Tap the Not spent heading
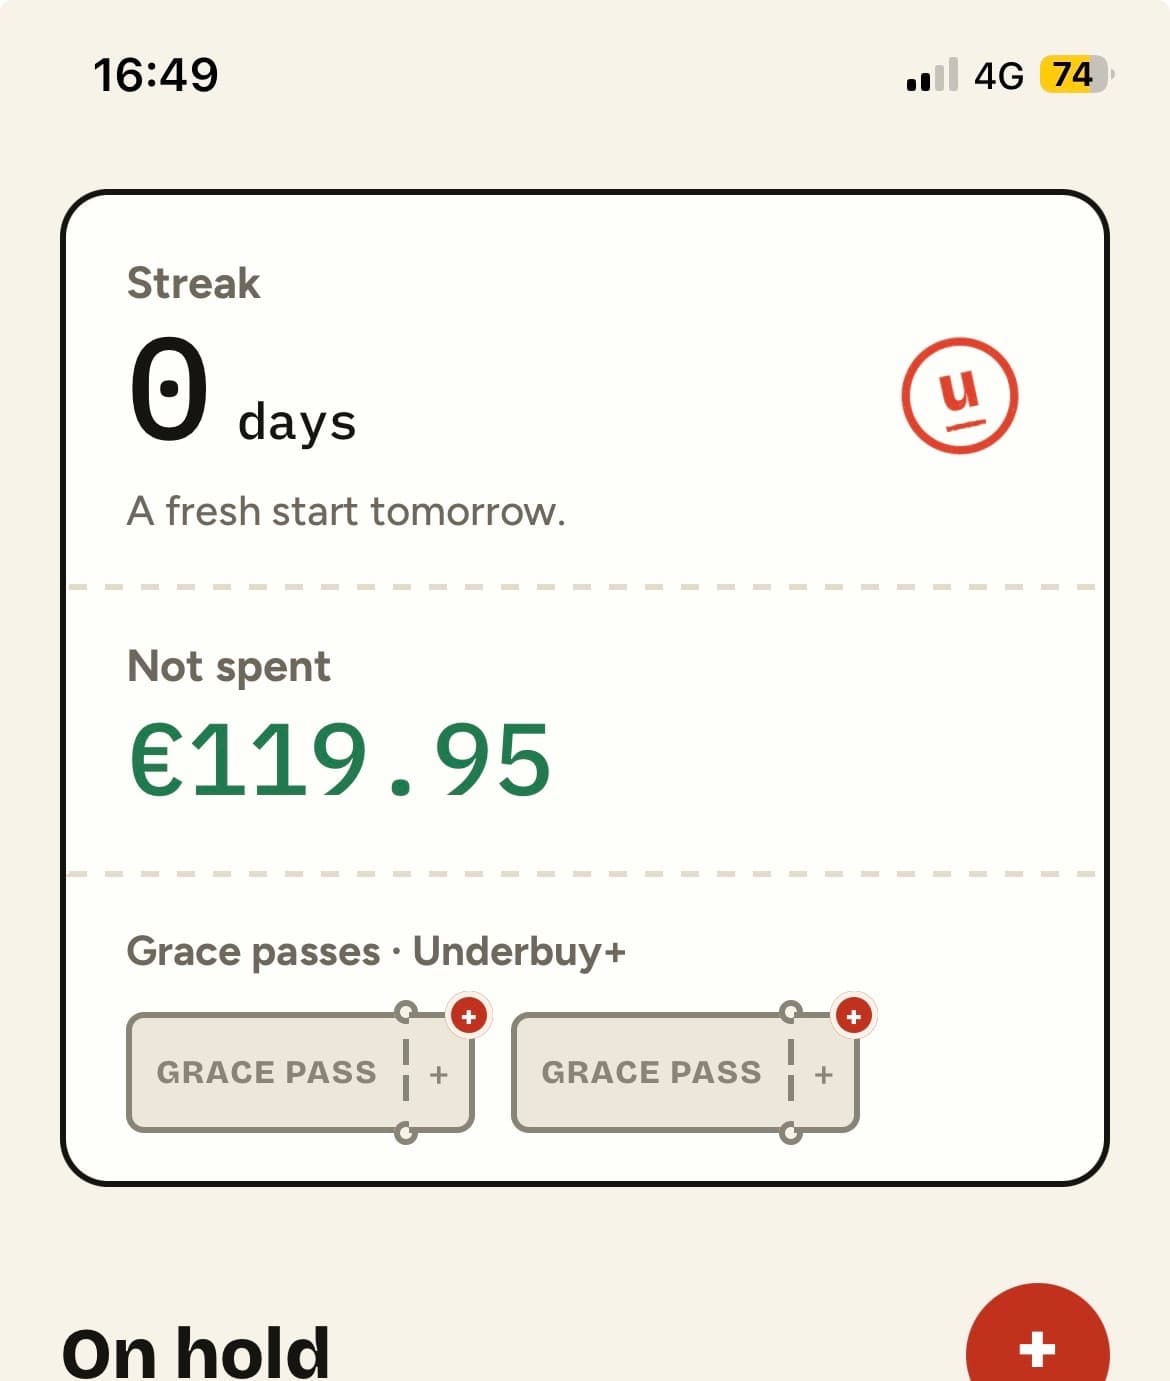Screen dimensions: 1170x1381 pyautogui.click(x=229, y=667)
